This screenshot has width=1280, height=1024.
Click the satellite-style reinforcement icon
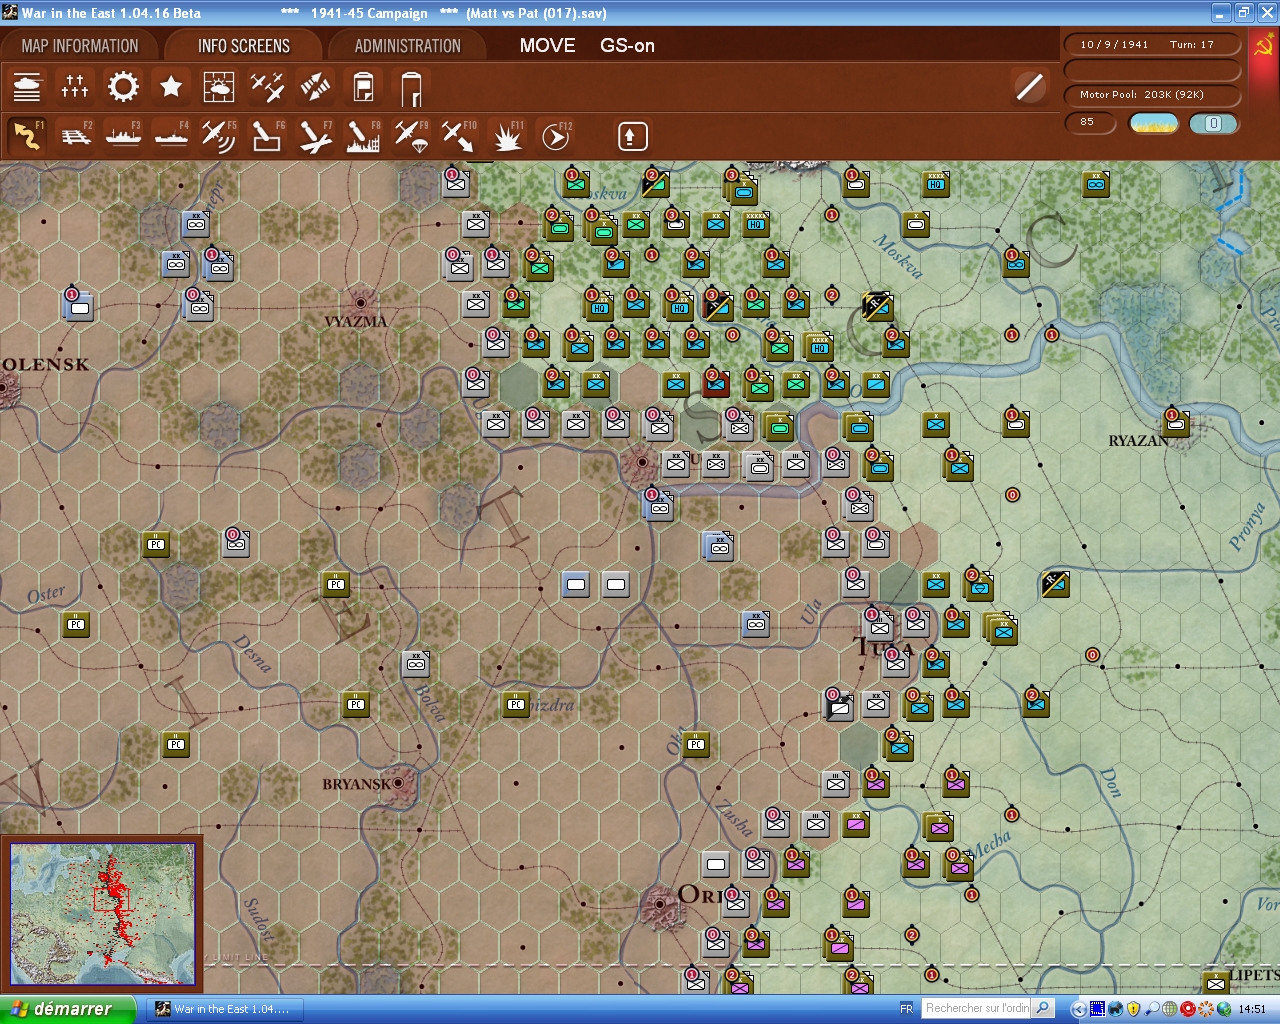[315, 87]
